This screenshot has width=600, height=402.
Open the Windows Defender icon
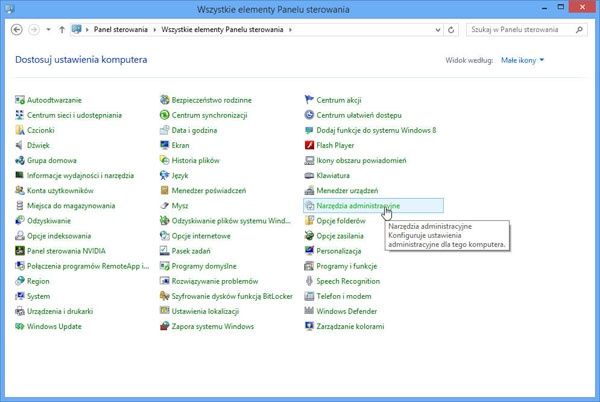point(309,311)
